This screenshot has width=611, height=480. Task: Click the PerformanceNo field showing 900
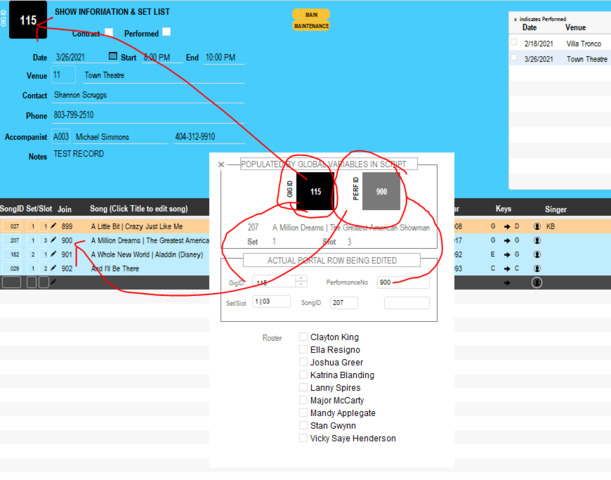402,283
